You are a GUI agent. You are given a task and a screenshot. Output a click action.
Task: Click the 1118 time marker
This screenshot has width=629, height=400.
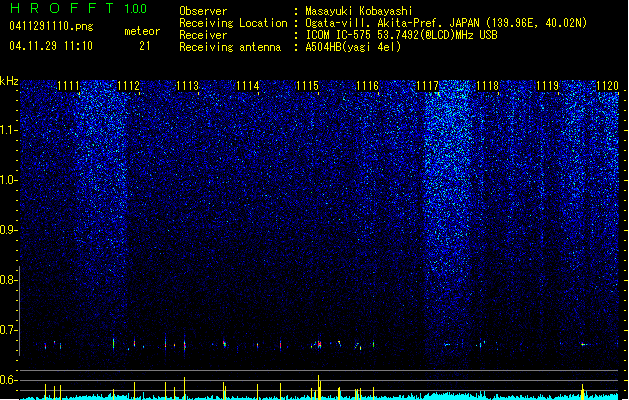point(487,86)
